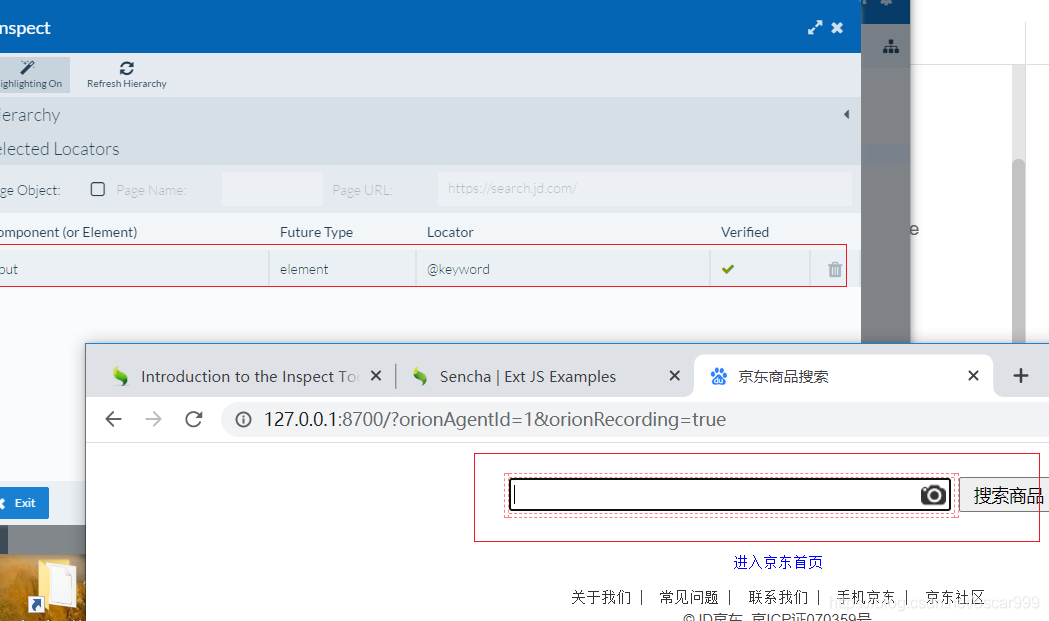This screenshot has width=1049, height=621.
Task: Open the 进入京东首页 link
Action: click(778, 562)
